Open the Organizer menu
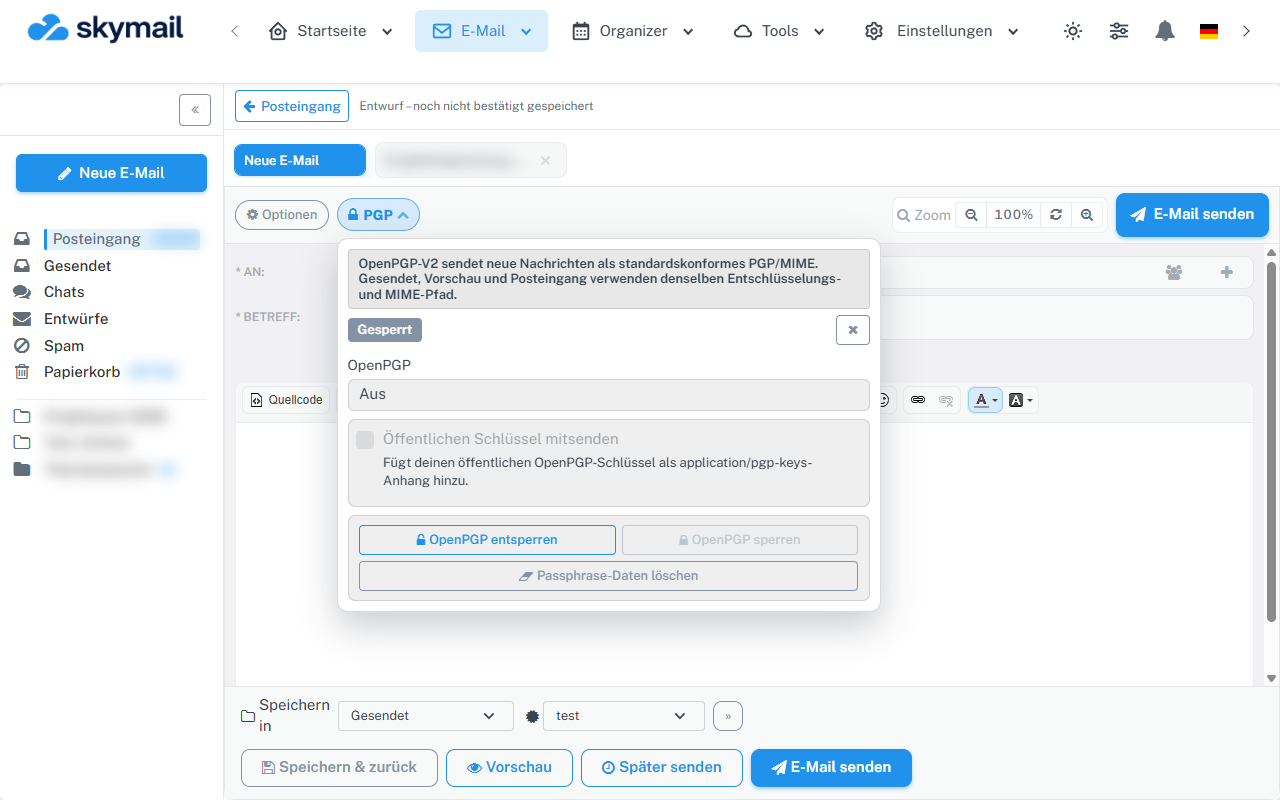The width and height of the screenshot is (1280, 800). click(x=633, y=31)
